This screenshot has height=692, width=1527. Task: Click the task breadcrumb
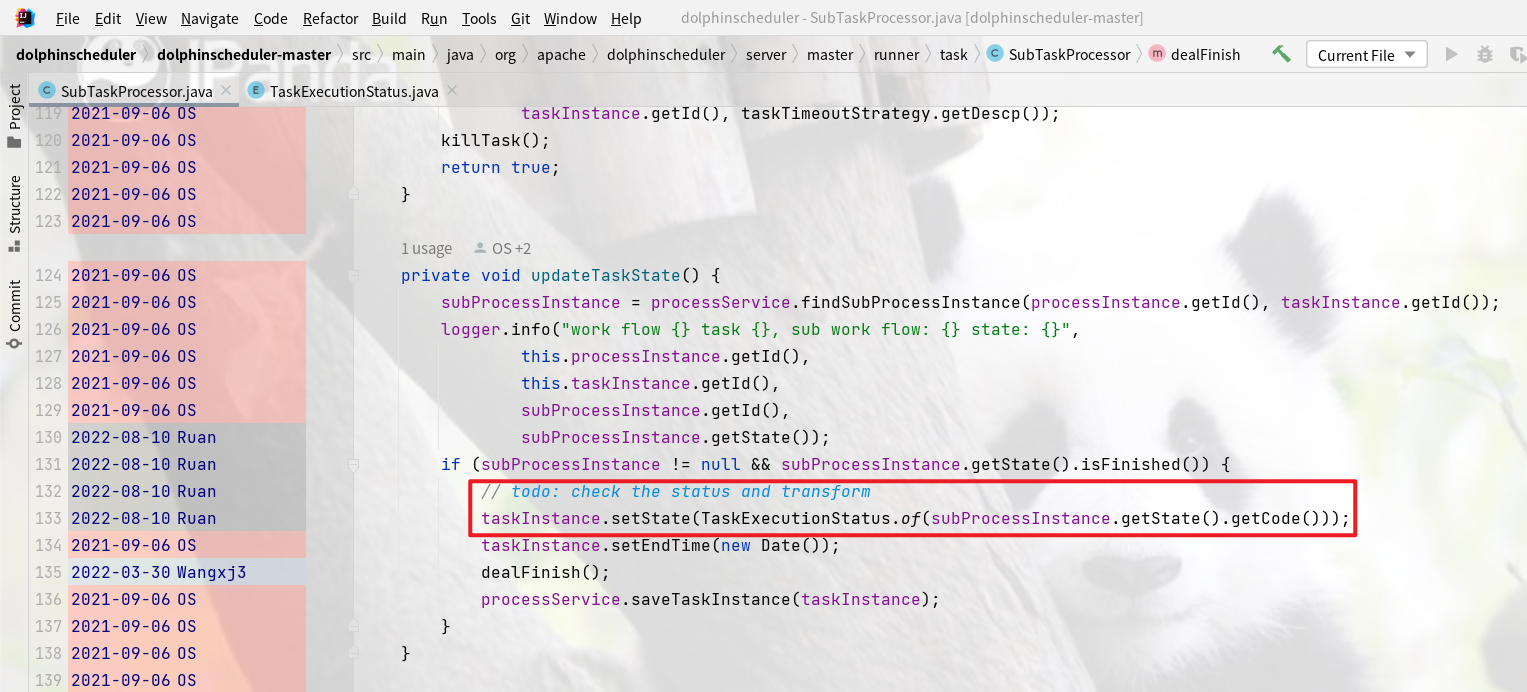(954, 54)
